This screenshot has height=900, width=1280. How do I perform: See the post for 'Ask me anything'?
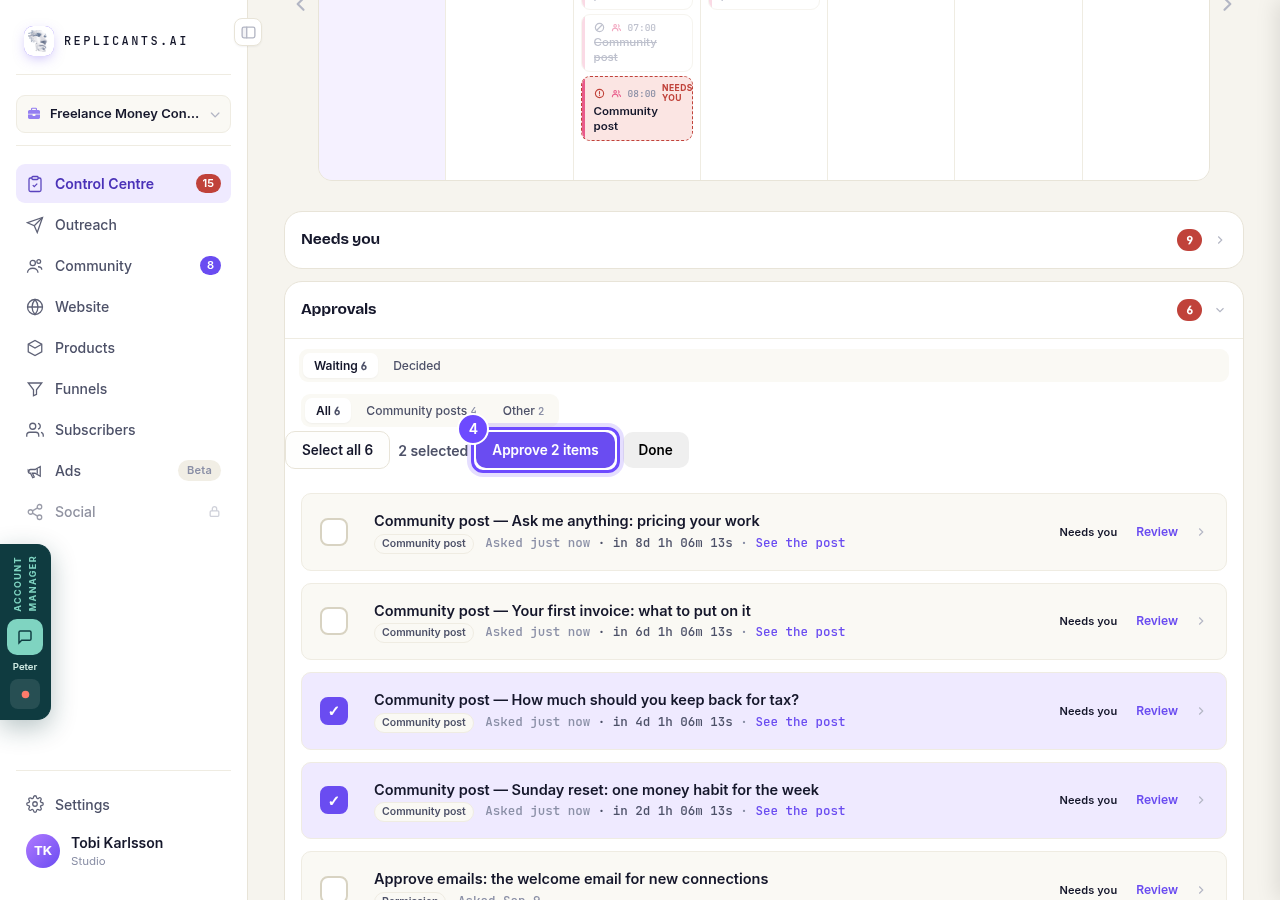click(800, 543)
